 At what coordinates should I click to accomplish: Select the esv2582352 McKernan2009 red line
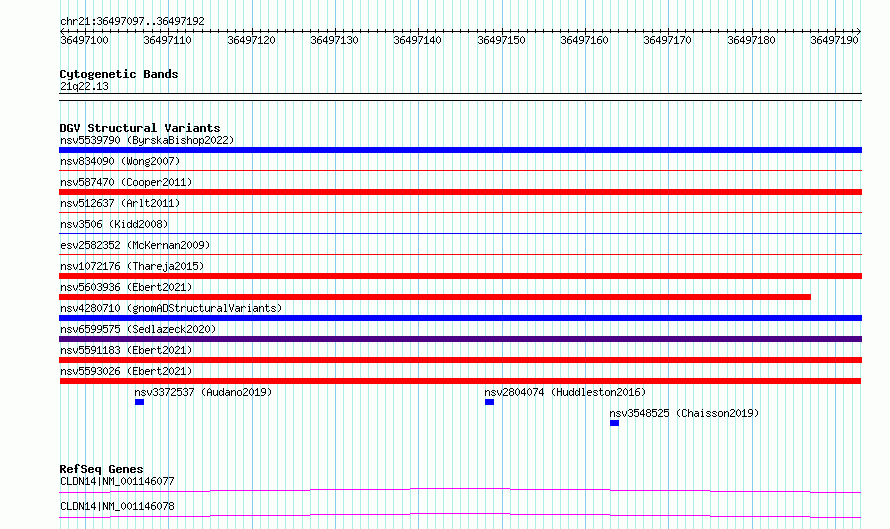point(460,254)
